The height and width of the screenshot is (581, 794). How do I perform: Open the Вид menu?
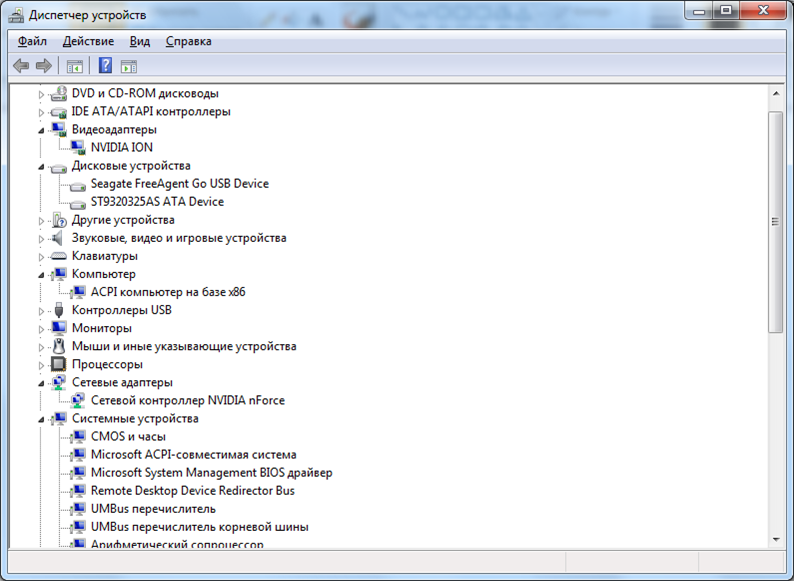click(140, 41)
